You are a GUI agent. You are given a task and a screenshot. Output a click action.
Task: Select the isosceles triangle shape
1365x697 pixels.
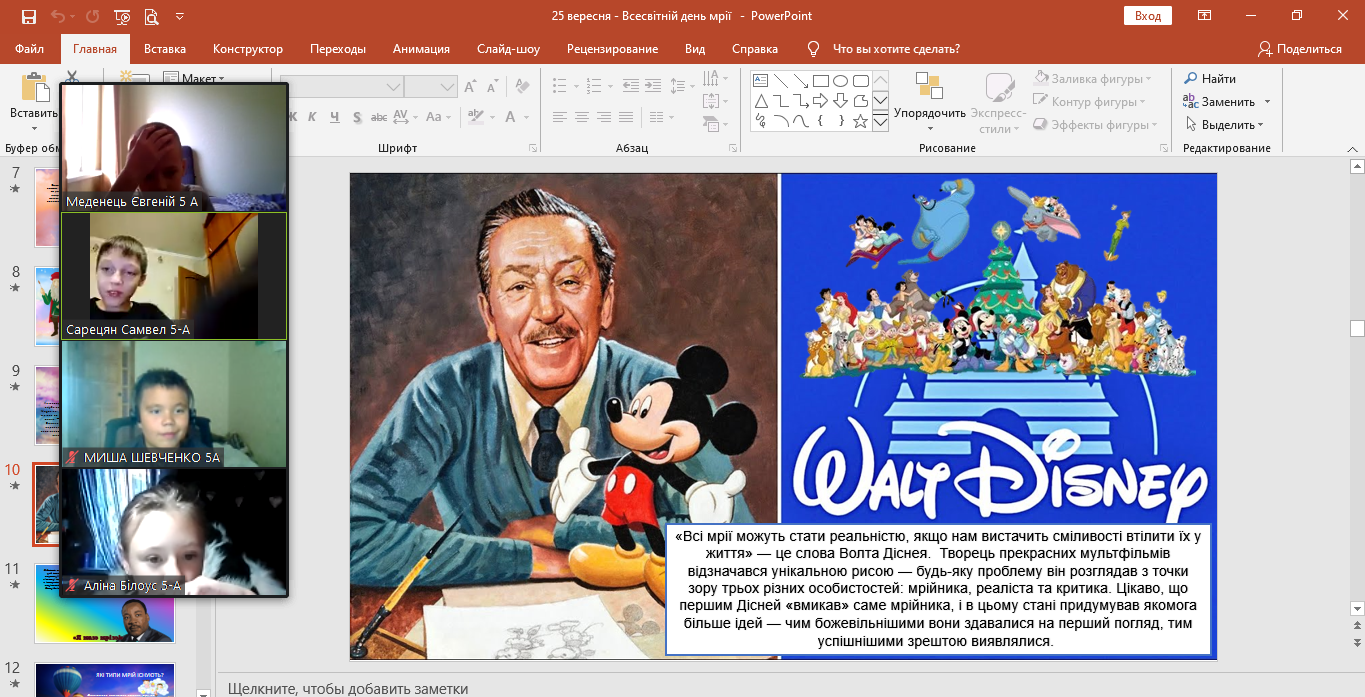click(760, 101)
